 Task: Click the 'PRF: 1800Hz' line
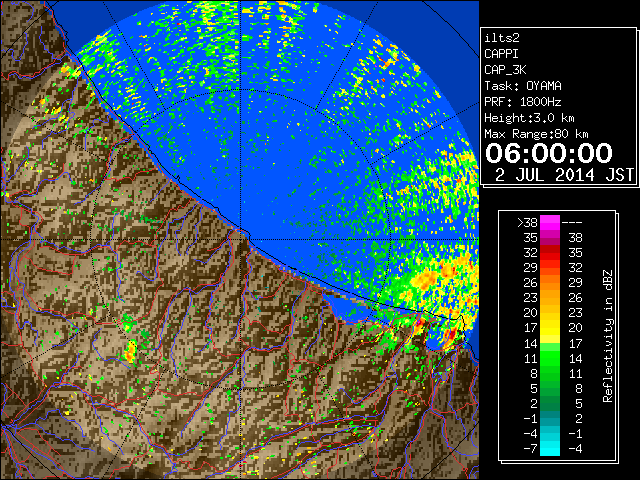[523, 102]
